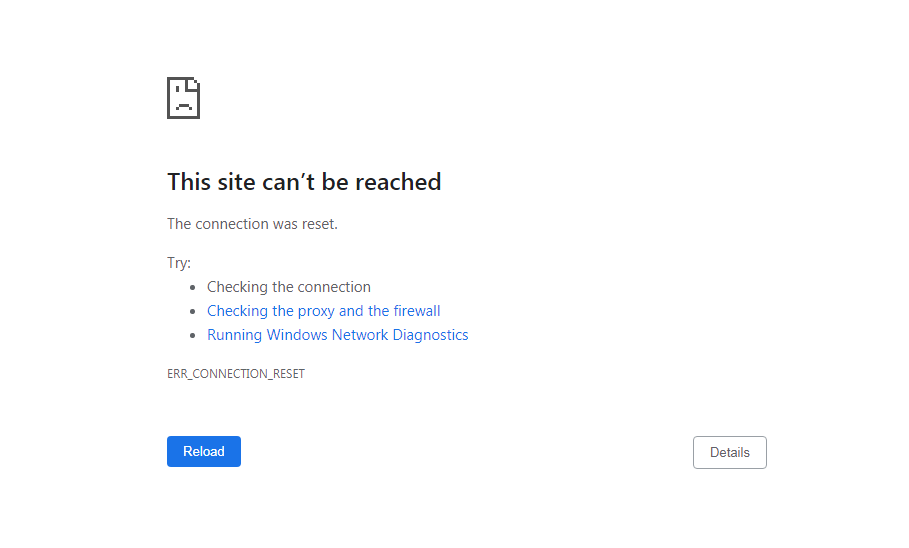Click the Try: label
Viewport: 909px width, 548px height.
(x=179, y=263)
